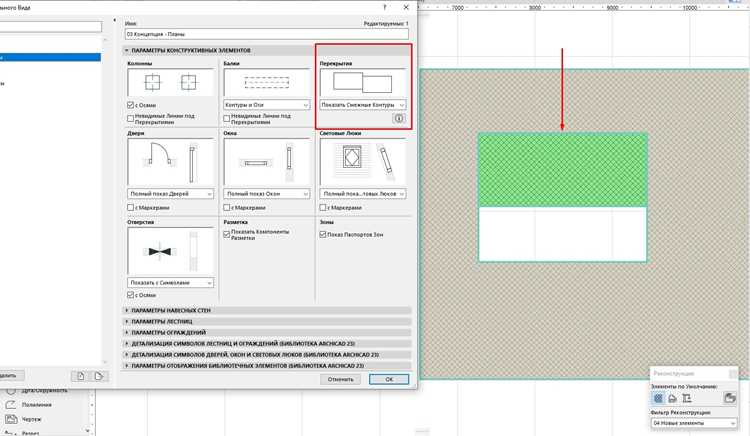Uncheck 'Показ Паспортов Зон' checkbox

coord(323,234)
